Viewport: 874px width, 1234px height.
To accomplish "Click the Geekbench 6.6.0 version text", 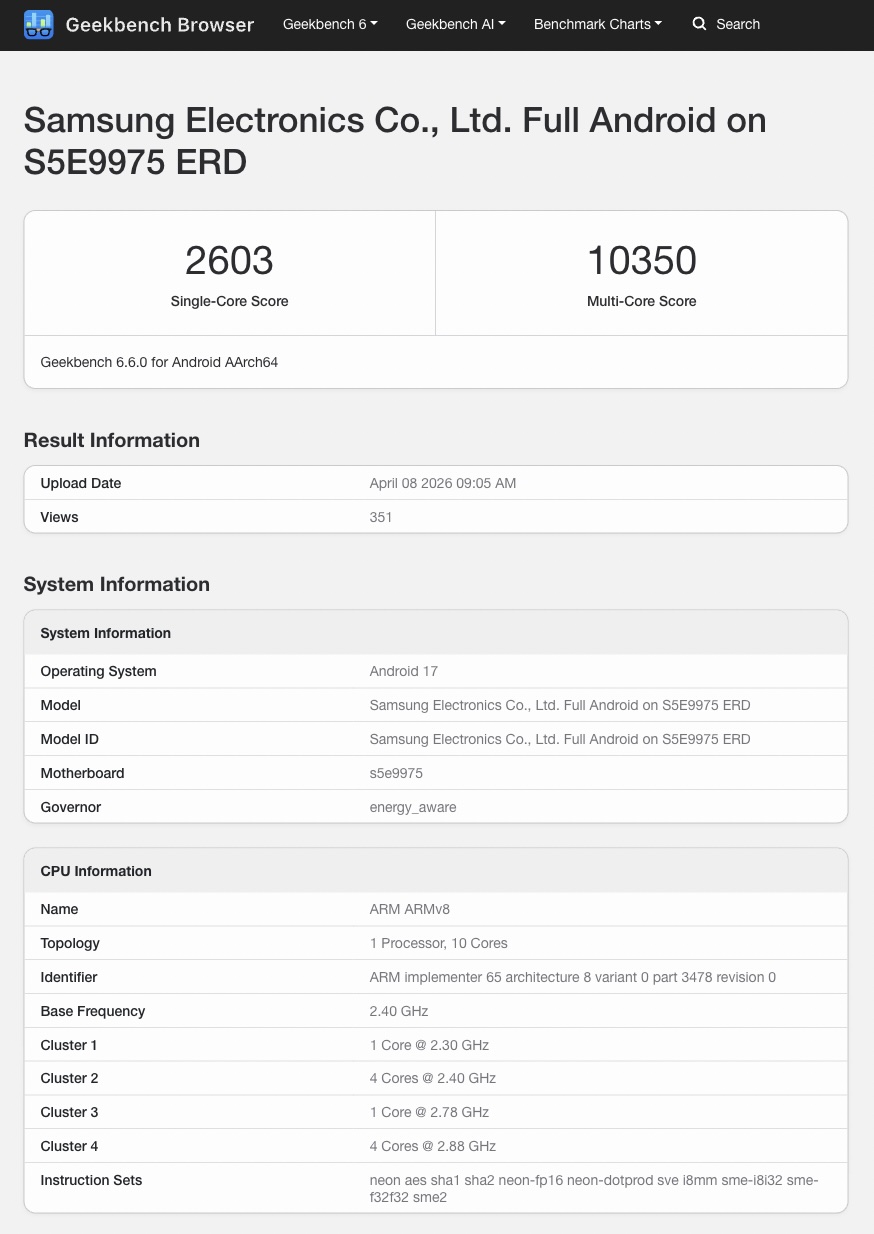I will pos(159,362).
